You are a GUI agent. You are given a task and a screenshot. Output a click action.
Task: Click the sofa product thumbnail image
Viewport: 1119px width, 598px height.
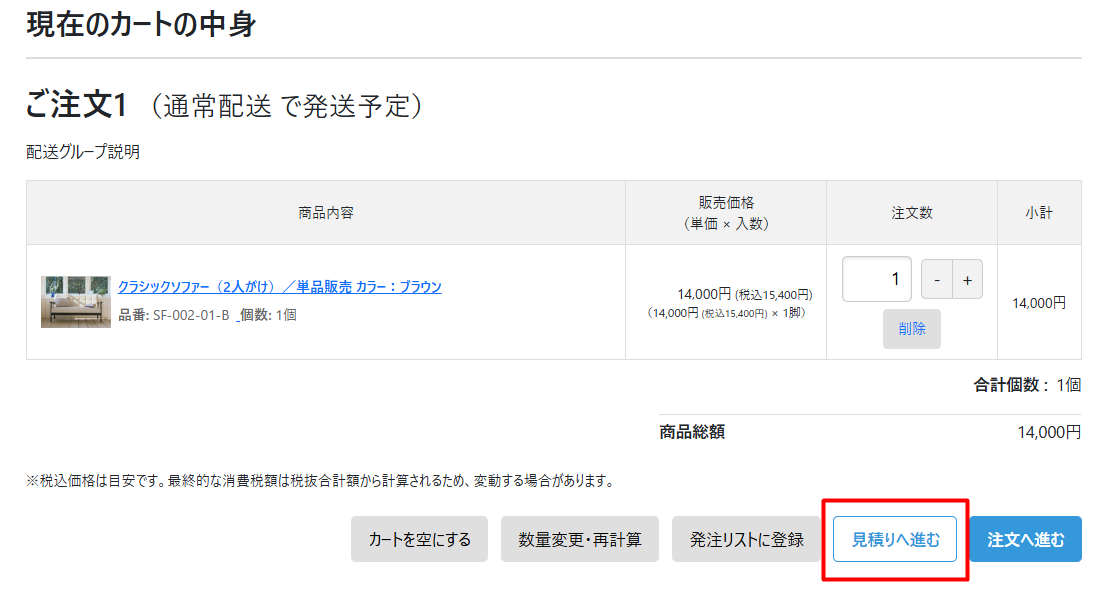[x=76, y=302]
